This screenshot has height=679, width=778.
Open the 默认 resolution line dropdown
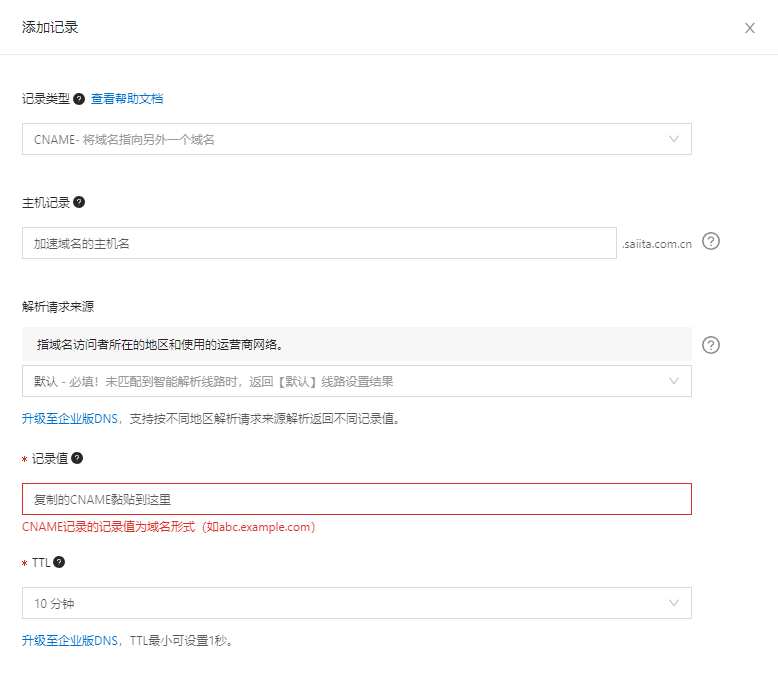click(x=356, y=381)
